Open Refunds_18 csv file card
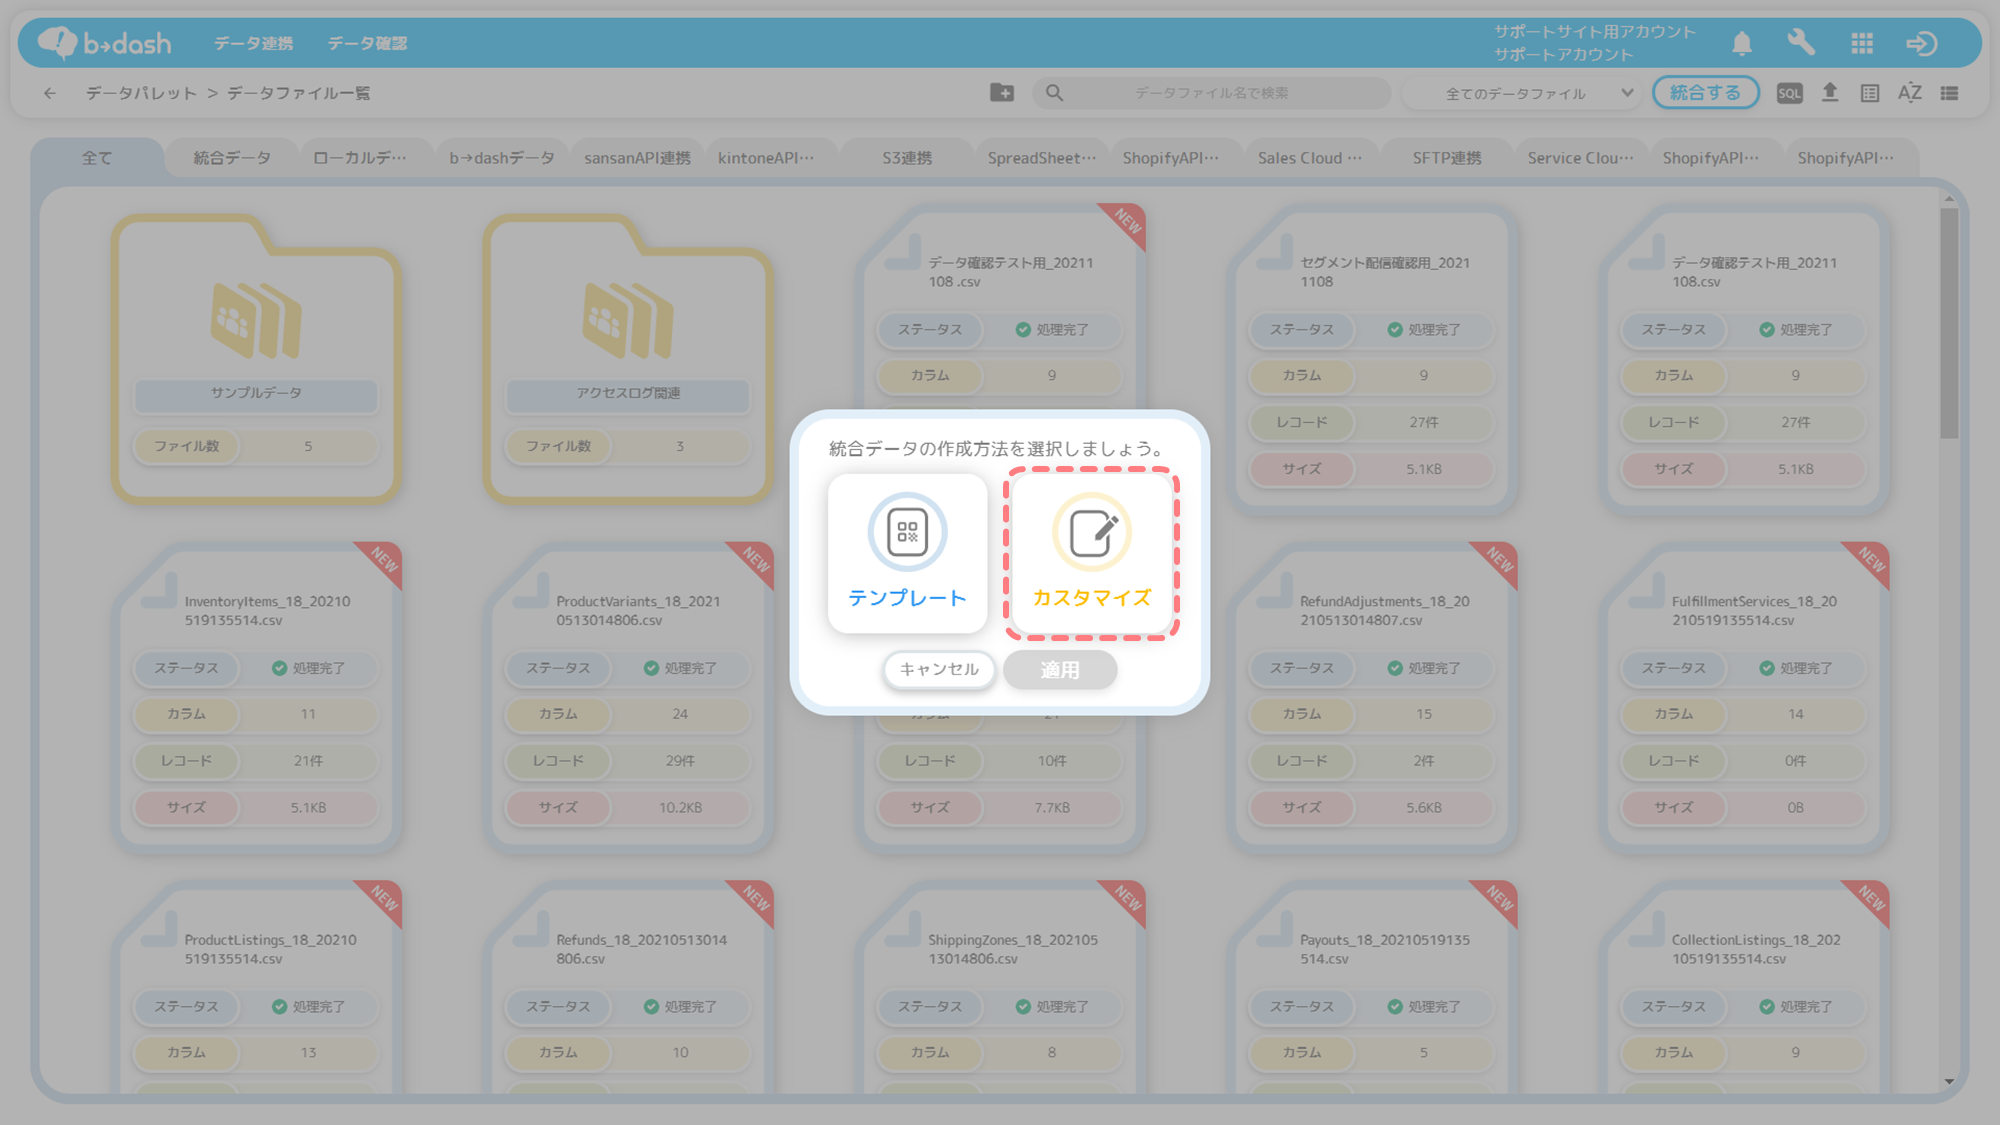The image size is (2000, 1125). [628, 987]
